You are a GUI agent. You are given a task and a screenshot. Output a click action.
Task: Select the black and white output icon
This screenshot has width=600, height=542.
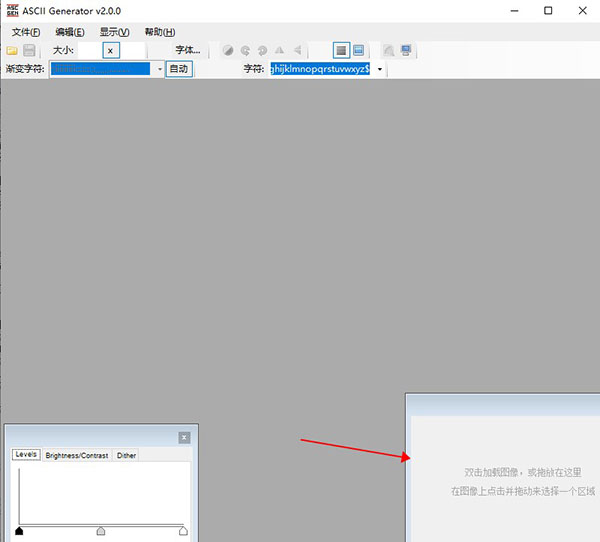coord(341,50)
